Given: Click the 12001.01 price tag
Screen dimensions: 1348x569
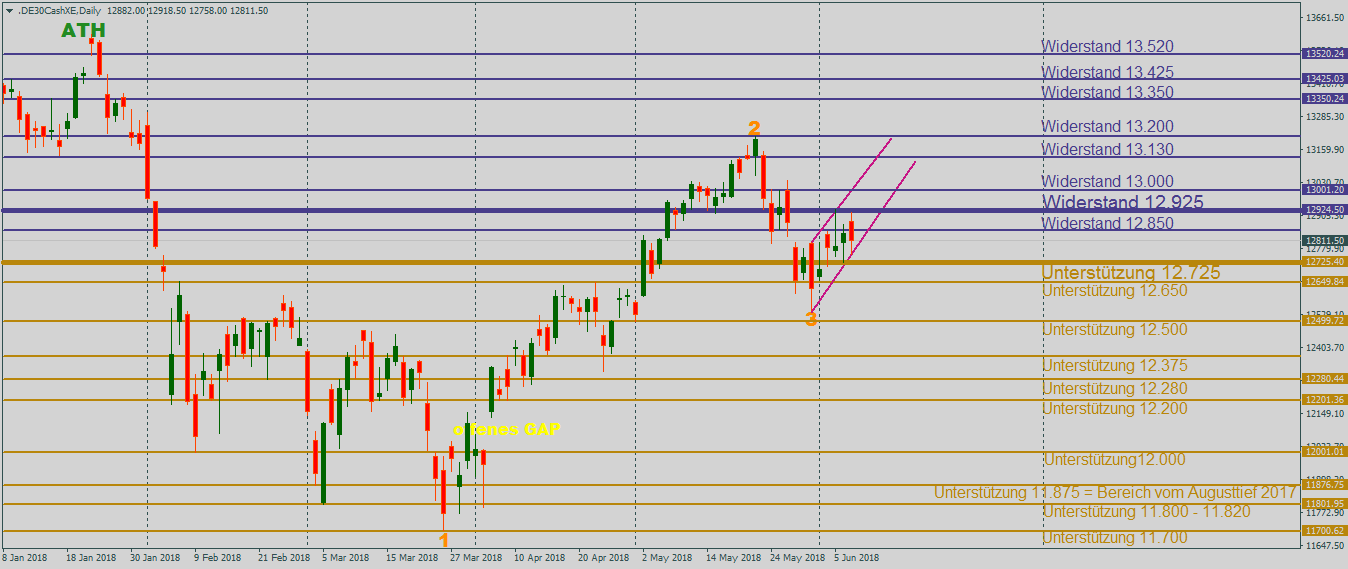Looking at the screenshot, I should 1324,451.
